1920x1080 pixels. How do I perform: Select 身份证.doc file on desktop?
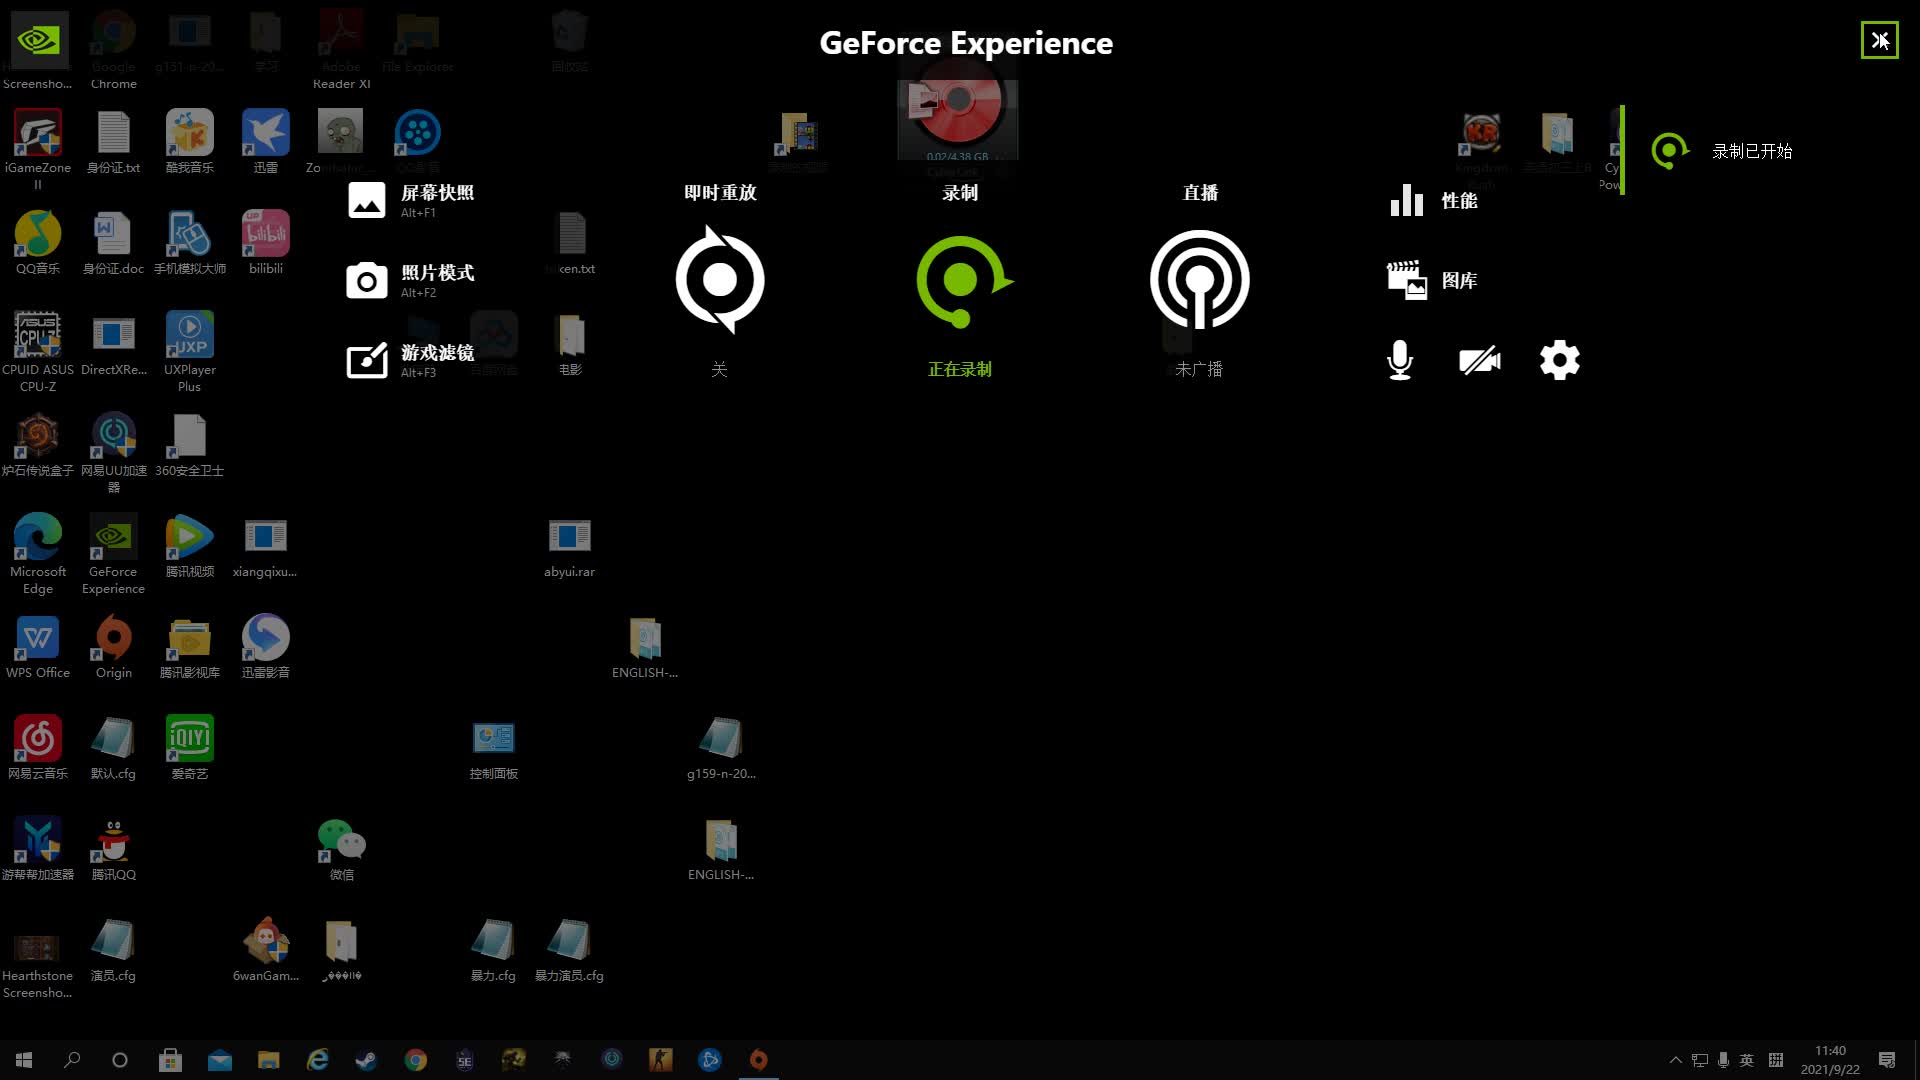pos(114,243)
